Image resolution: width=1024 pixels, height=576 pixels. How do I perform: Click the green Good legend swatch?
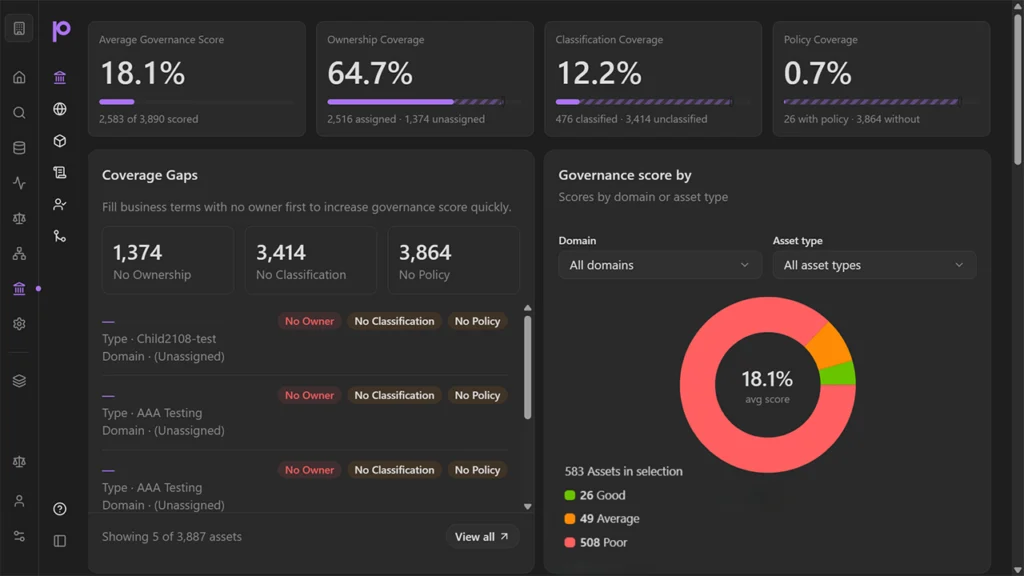[569, 496]
